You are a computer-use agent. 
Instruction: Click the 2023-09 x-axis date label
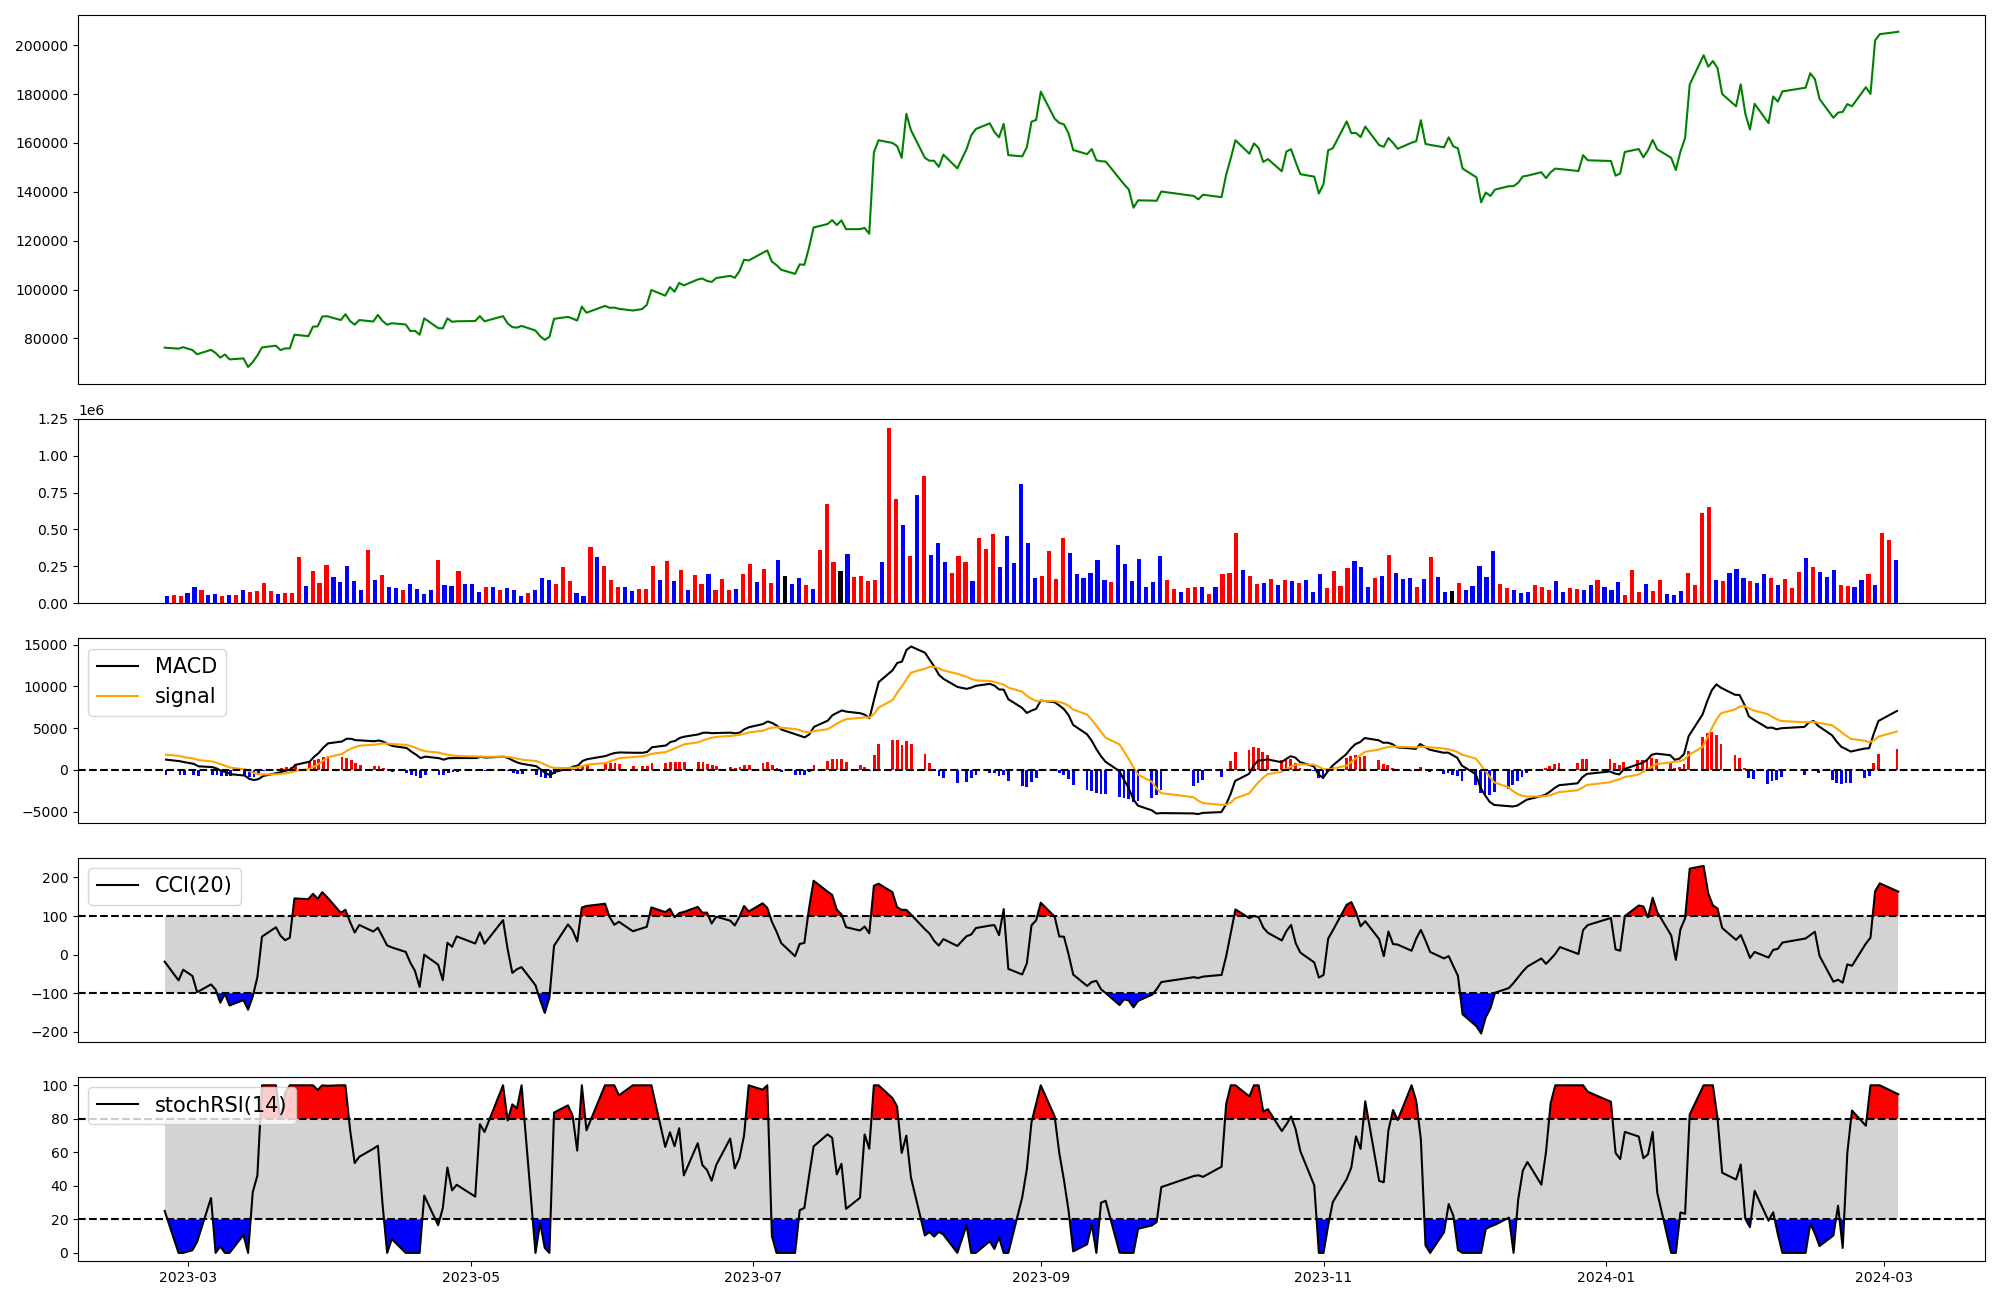click(1041, 1277)
